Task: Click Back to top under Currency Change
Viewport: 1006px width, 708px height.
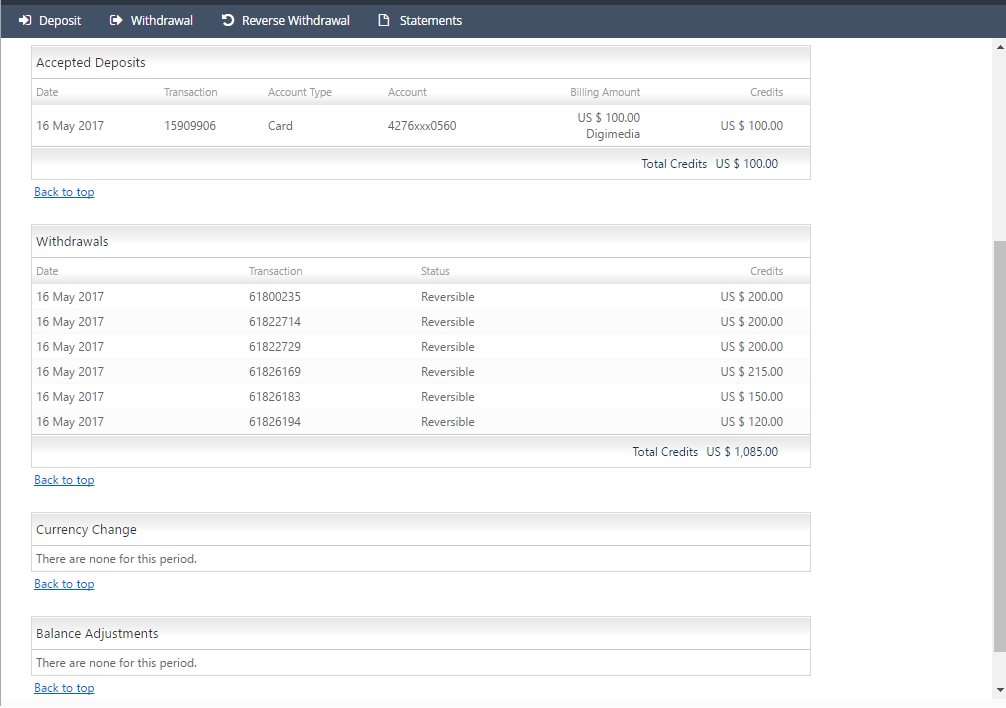Action: [64, 584]
